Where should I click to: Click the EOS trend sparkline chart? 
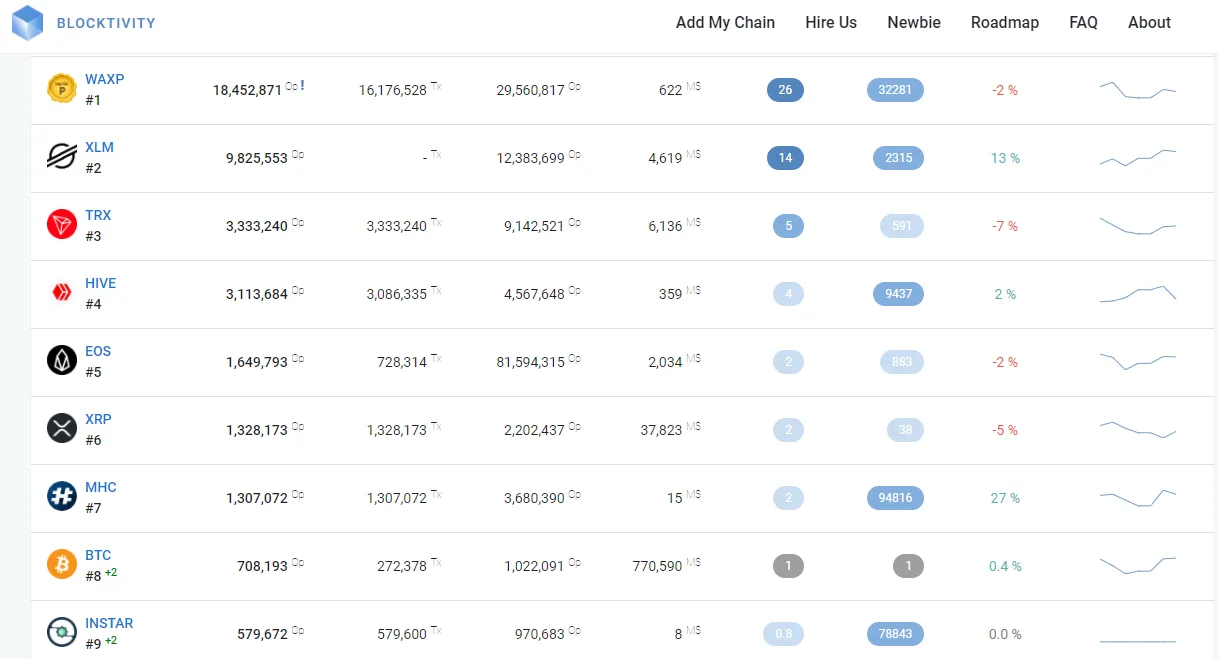(x=1138, y=361)
